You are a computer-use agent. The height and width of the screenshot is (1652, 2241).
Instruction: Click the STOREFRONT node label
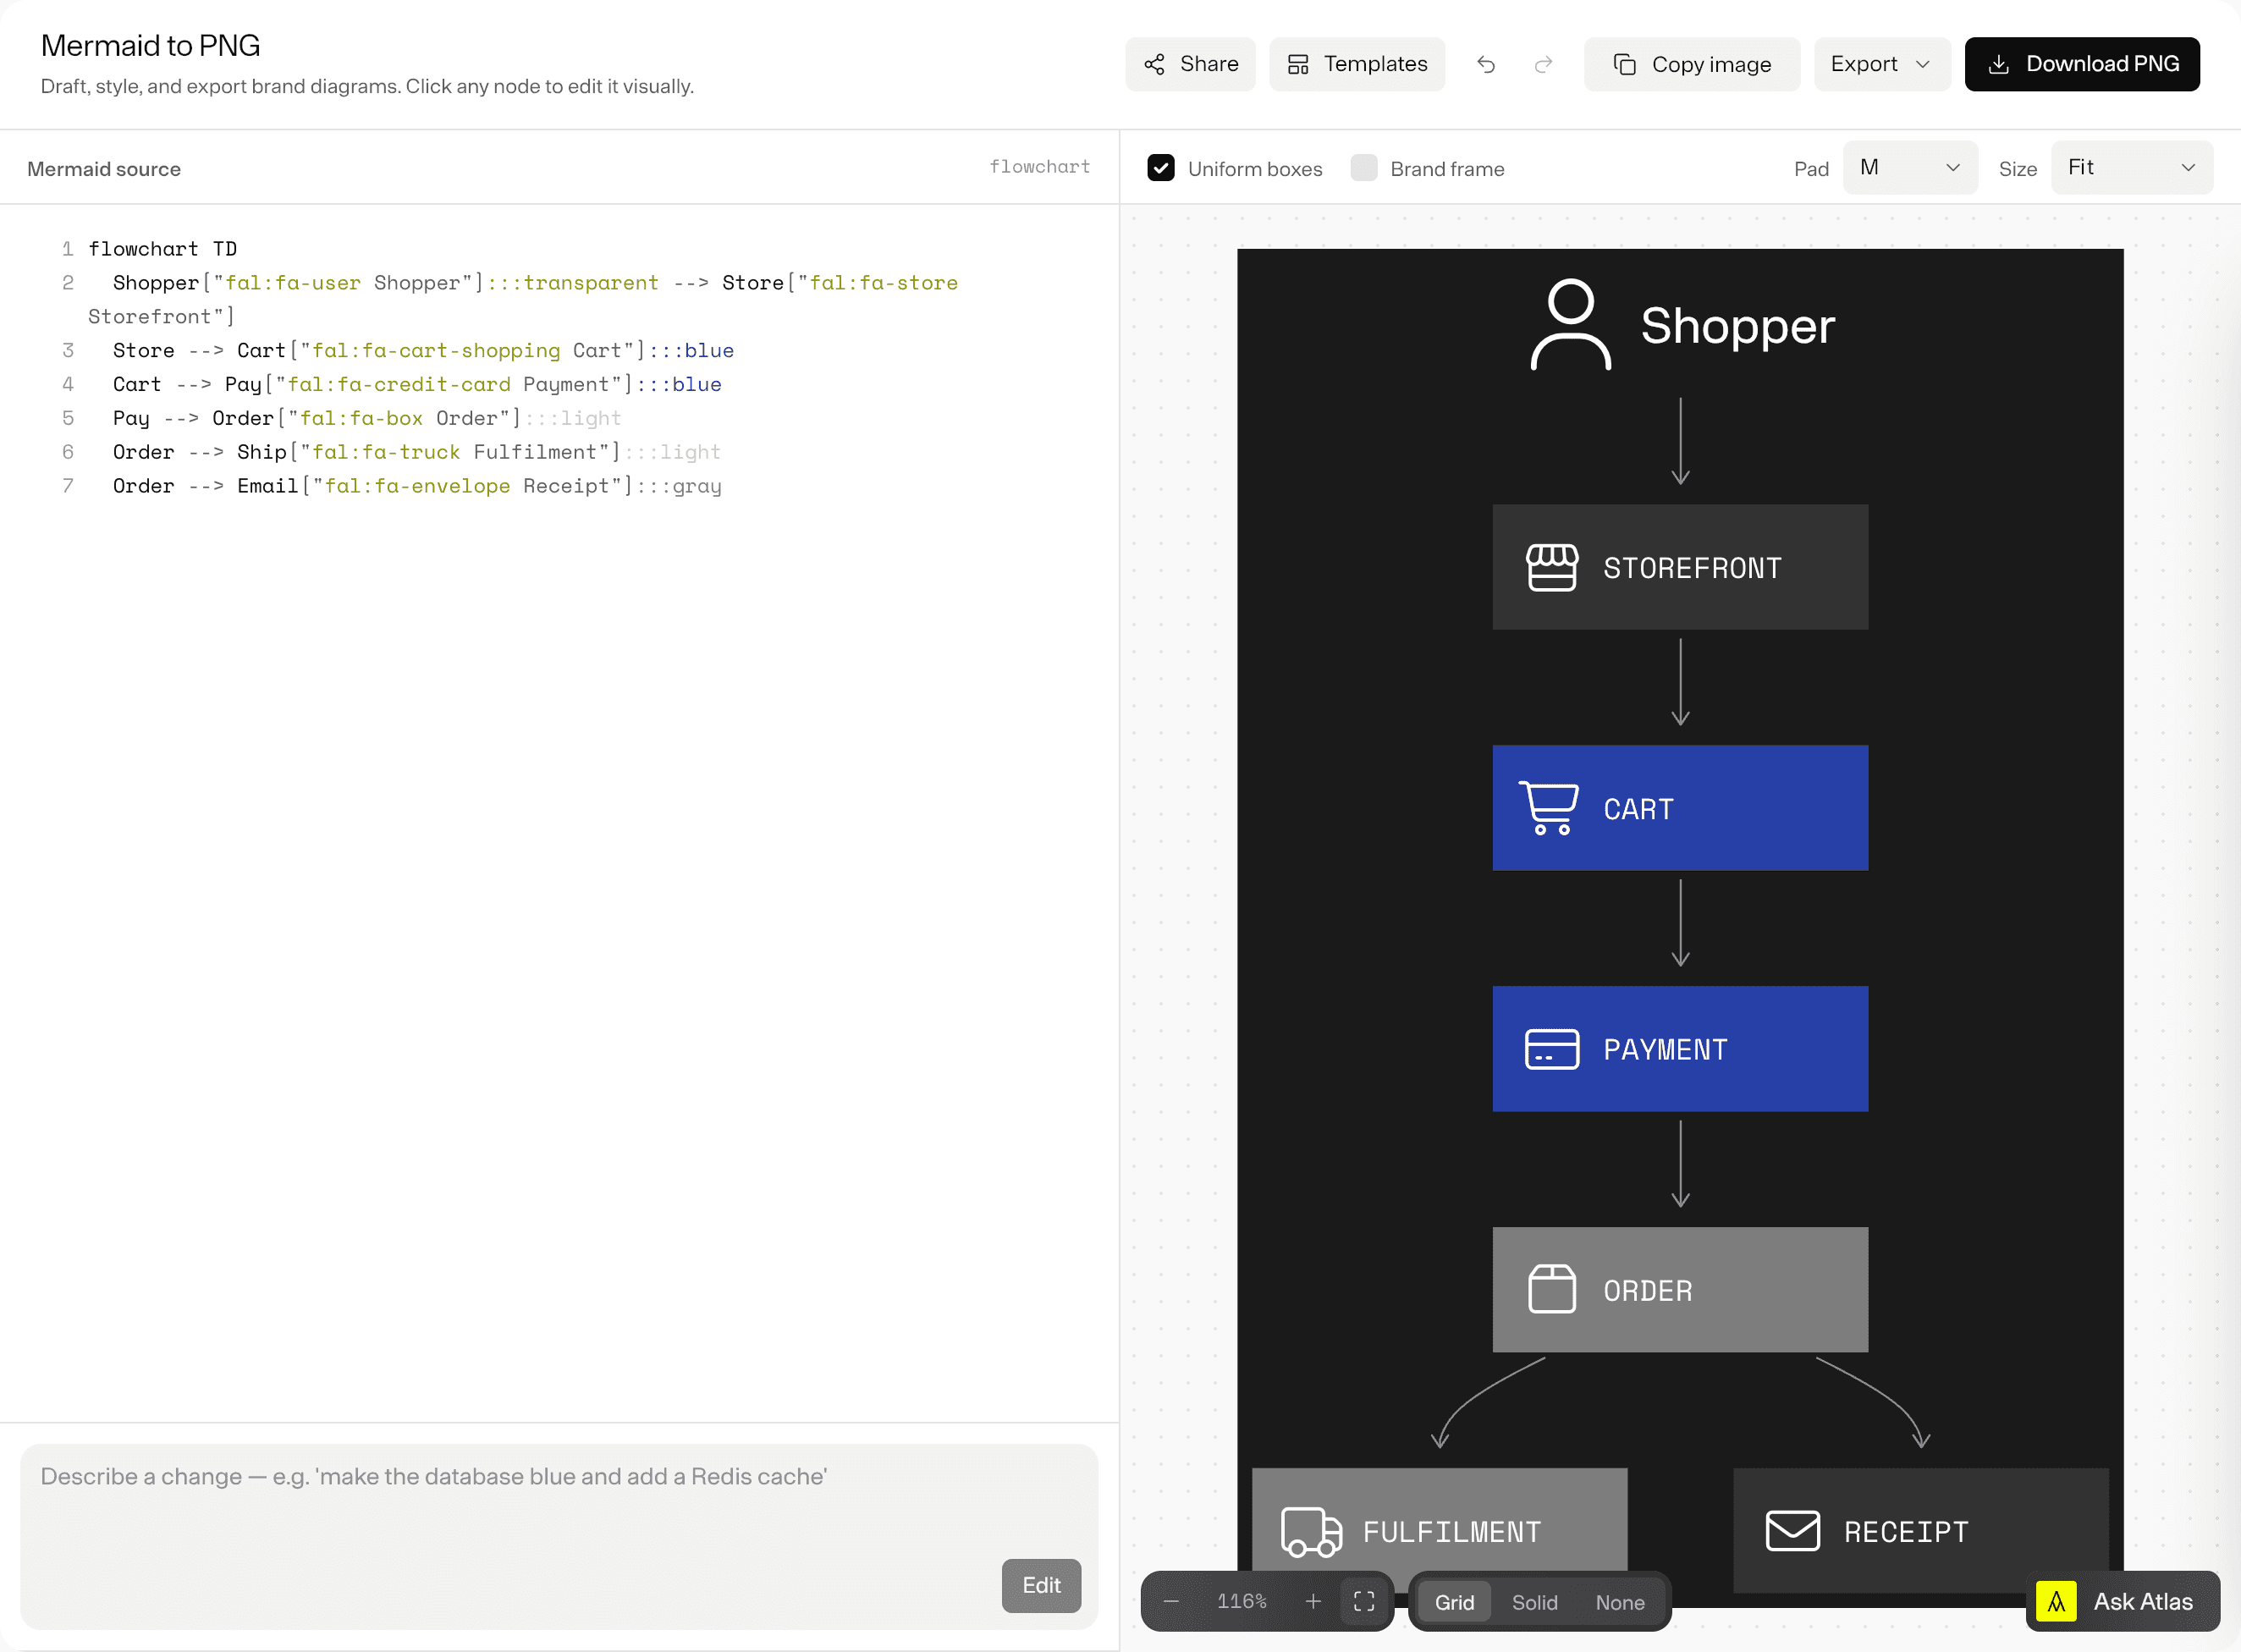click(1692, 568)
